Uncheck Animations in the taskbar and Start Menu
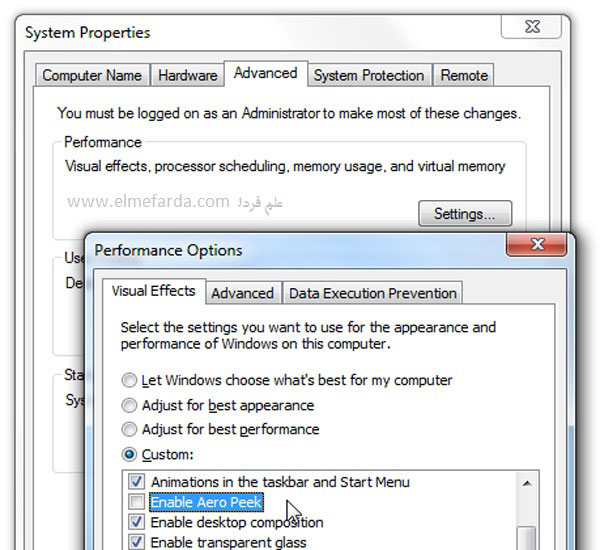Viewport: 600px width, 550px height. pyautogui.click(x=137, y=482)
